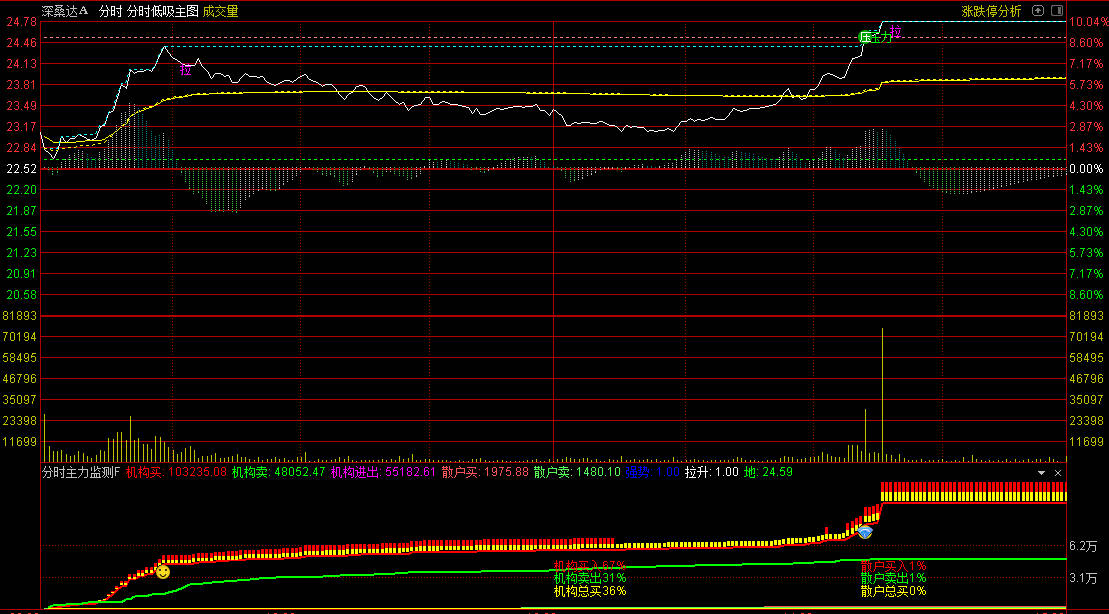Click the 24.46 price on the left axis

tap(22, 42)
